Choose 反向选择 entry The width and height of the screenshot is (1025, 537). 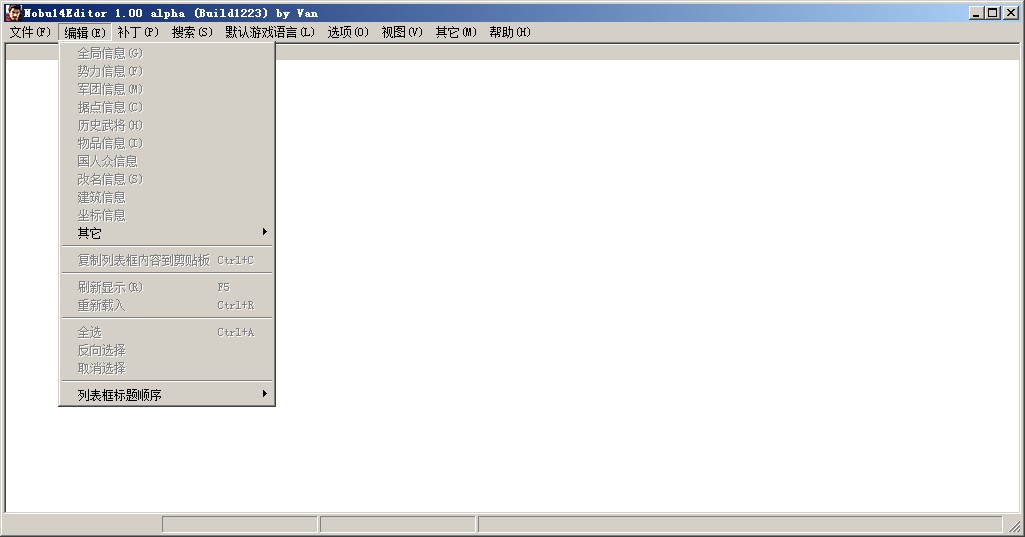[167, 350]
